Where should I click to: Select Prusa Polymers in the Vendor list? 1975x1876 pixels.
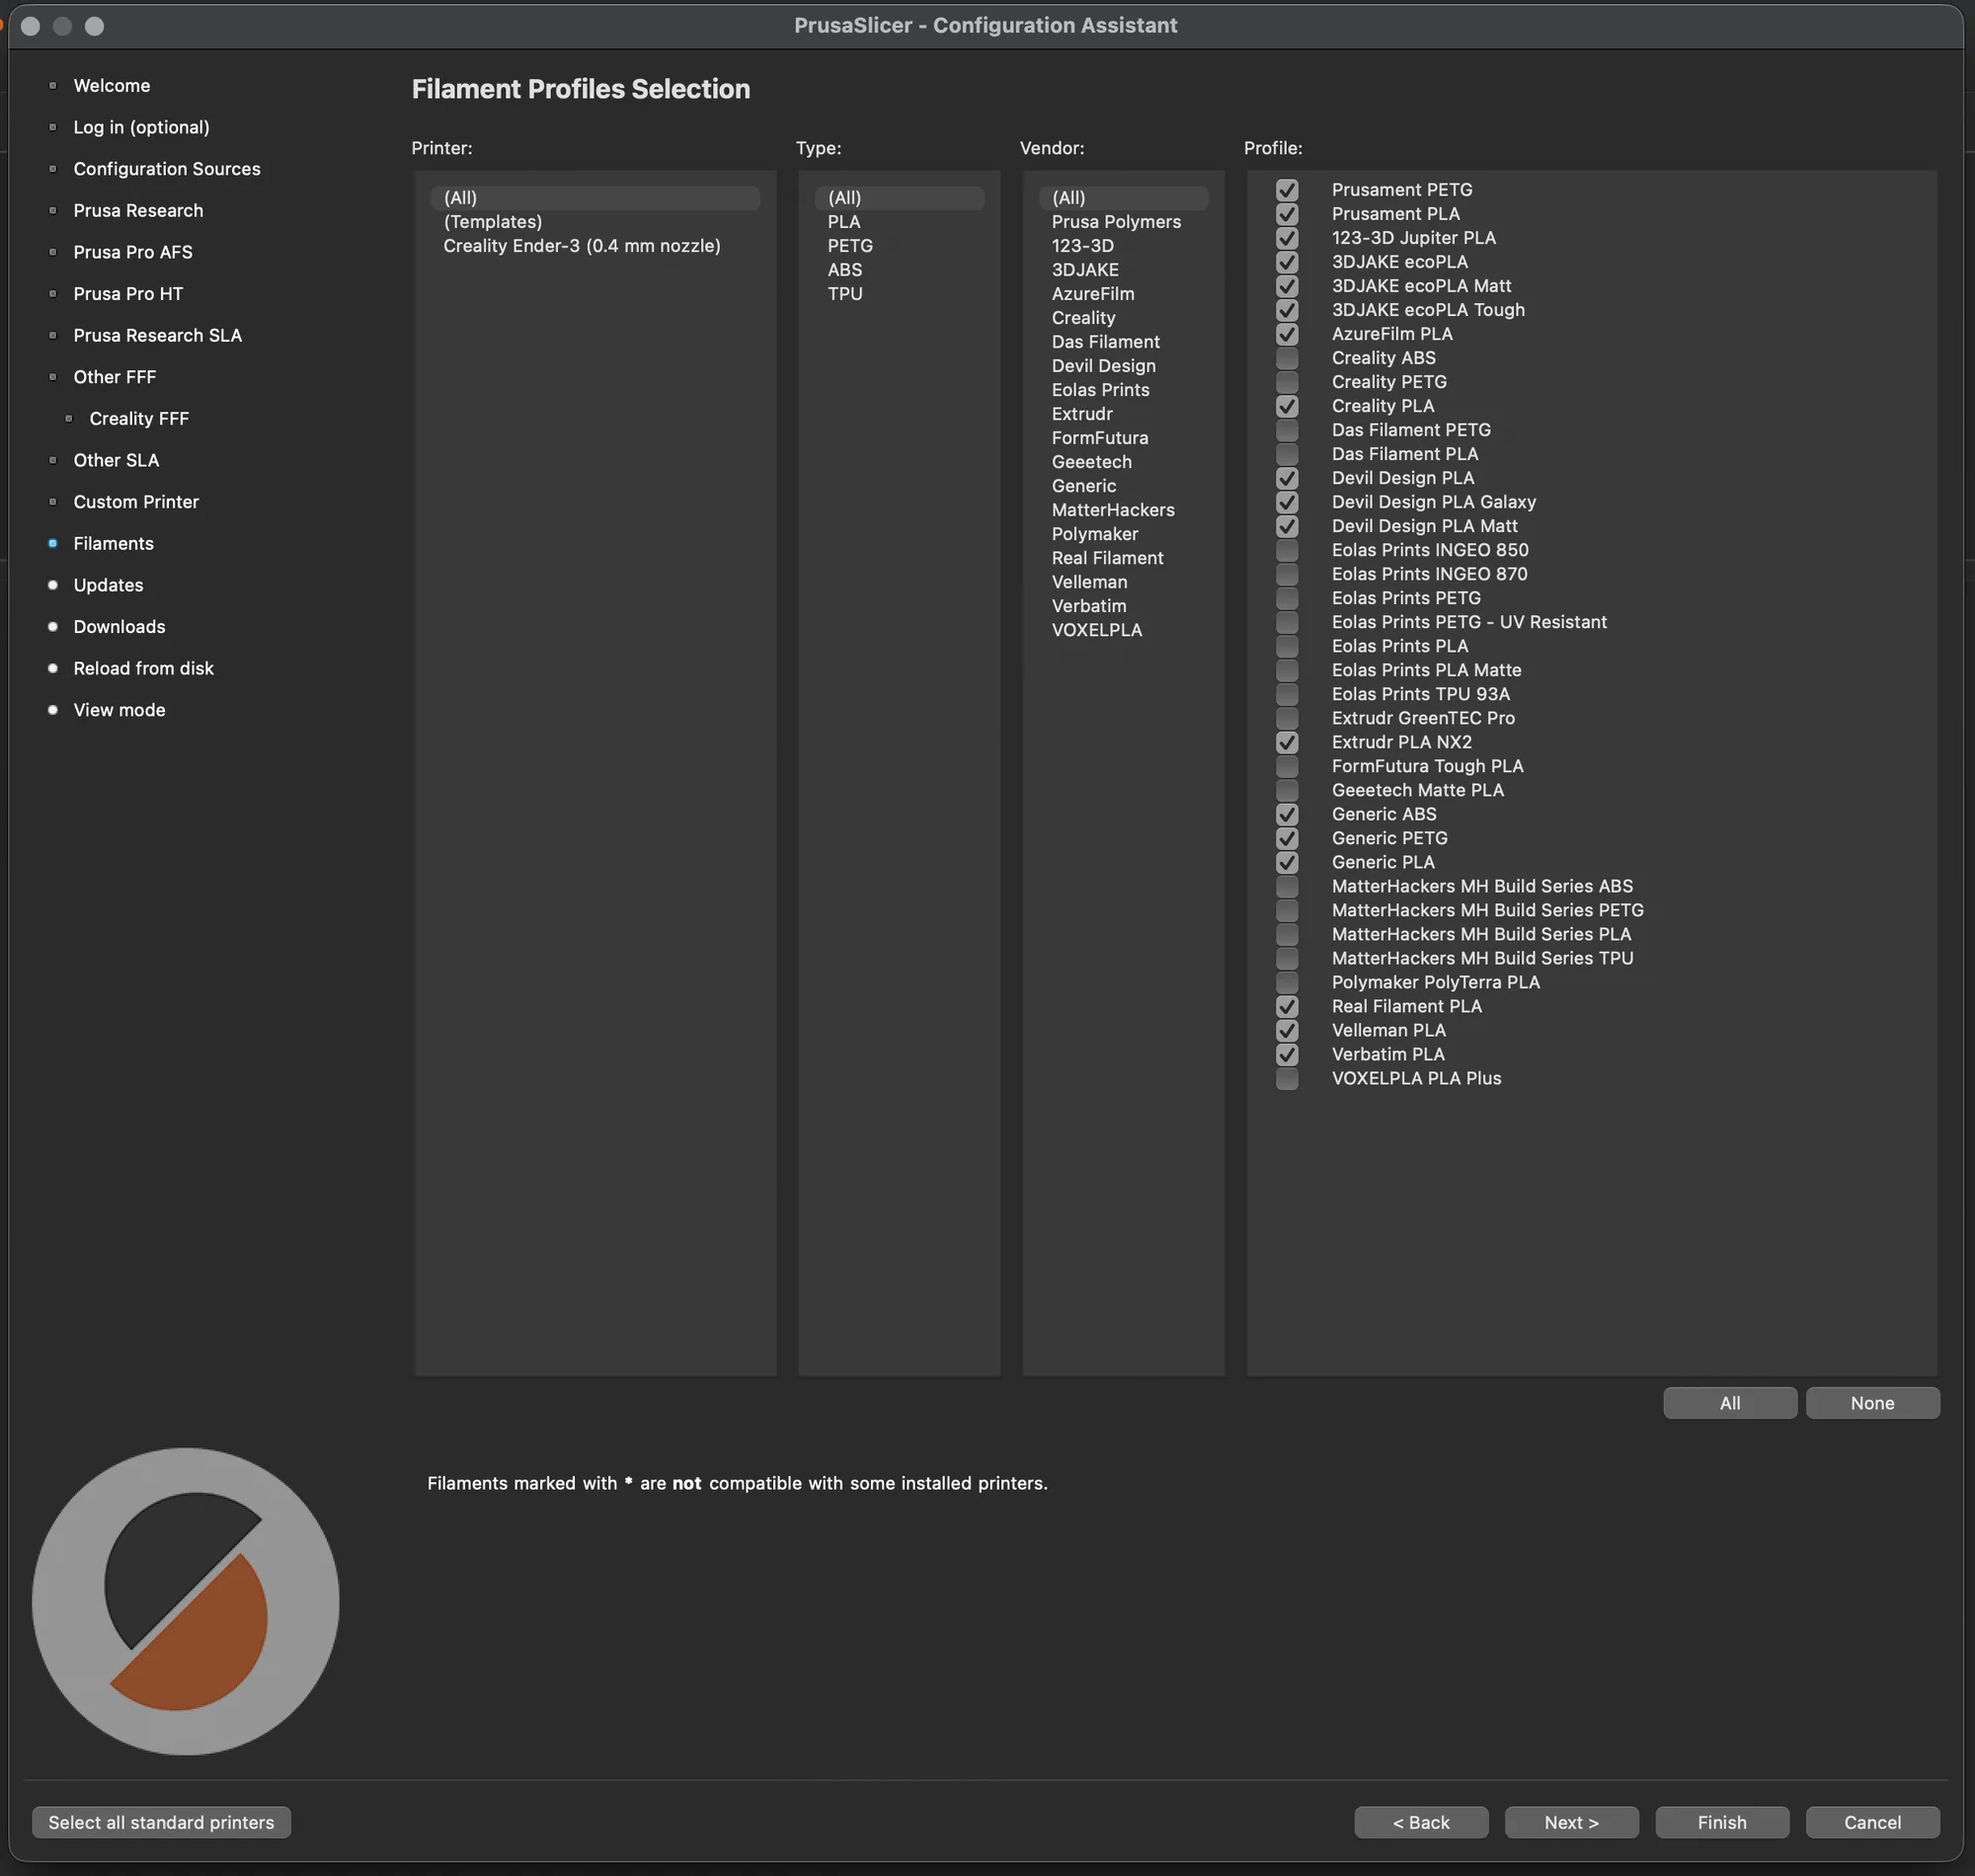pyautogui.click(x=1116, y=222)
